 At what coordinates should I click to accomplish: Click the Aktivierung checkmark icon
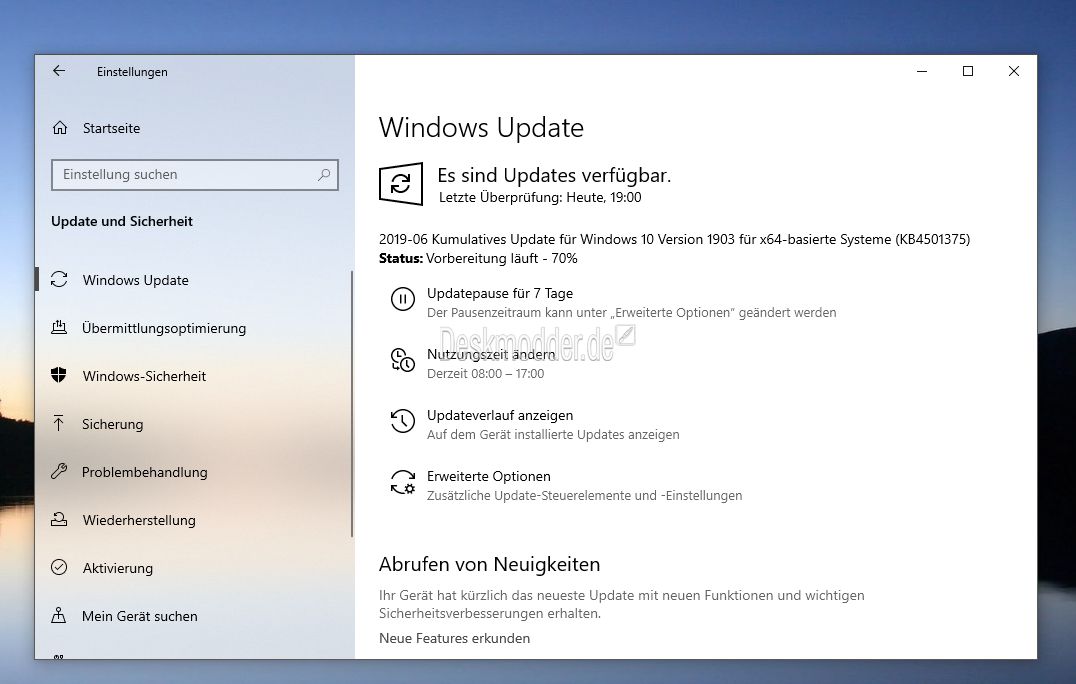(x=59, y=567)
